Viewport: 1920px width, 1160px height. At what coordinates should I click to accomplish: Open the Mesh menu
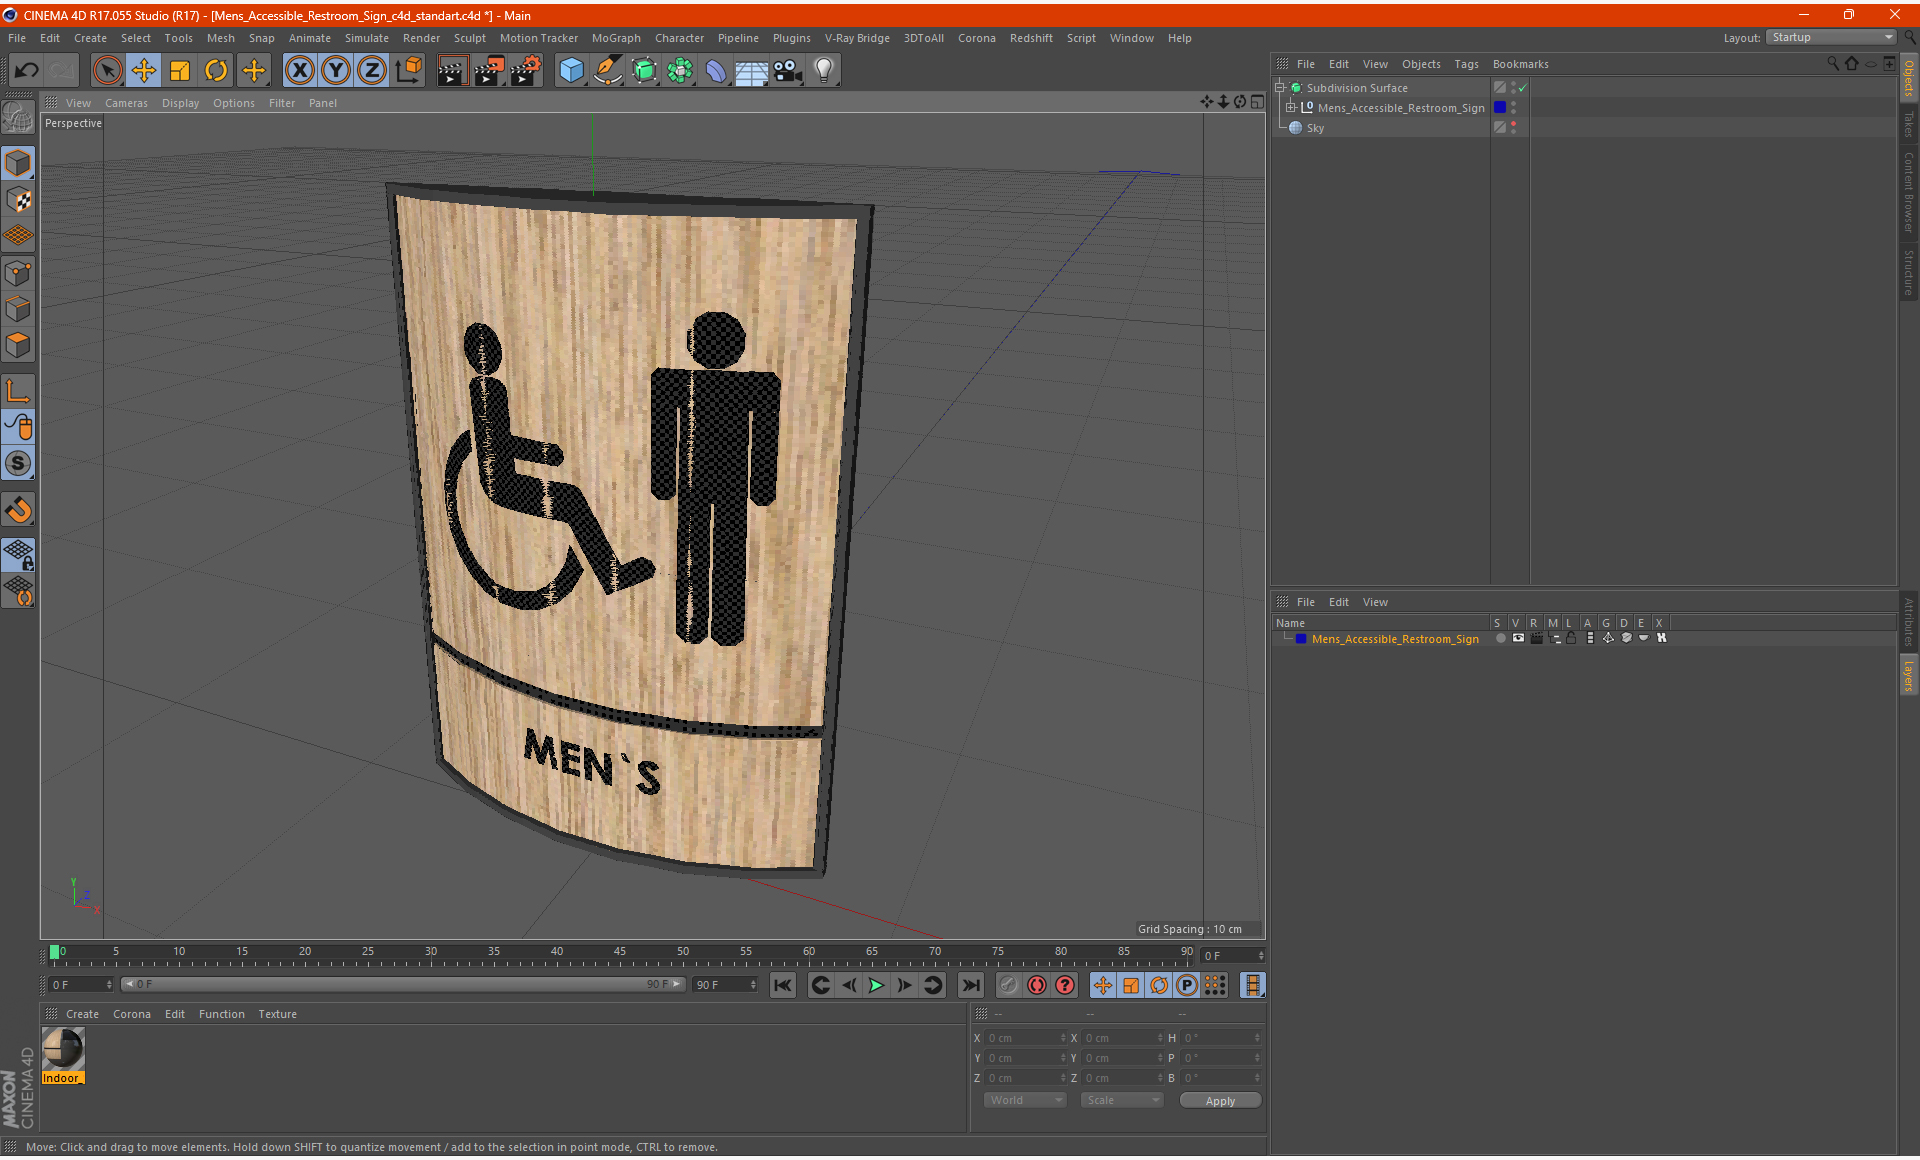220,38
